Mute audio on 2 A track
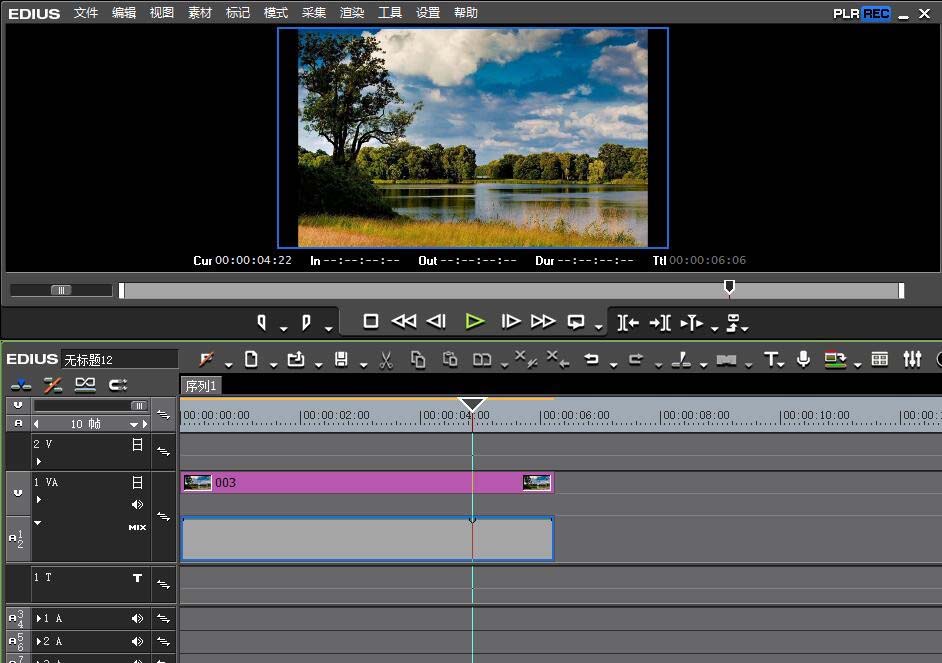 [138, 641]
